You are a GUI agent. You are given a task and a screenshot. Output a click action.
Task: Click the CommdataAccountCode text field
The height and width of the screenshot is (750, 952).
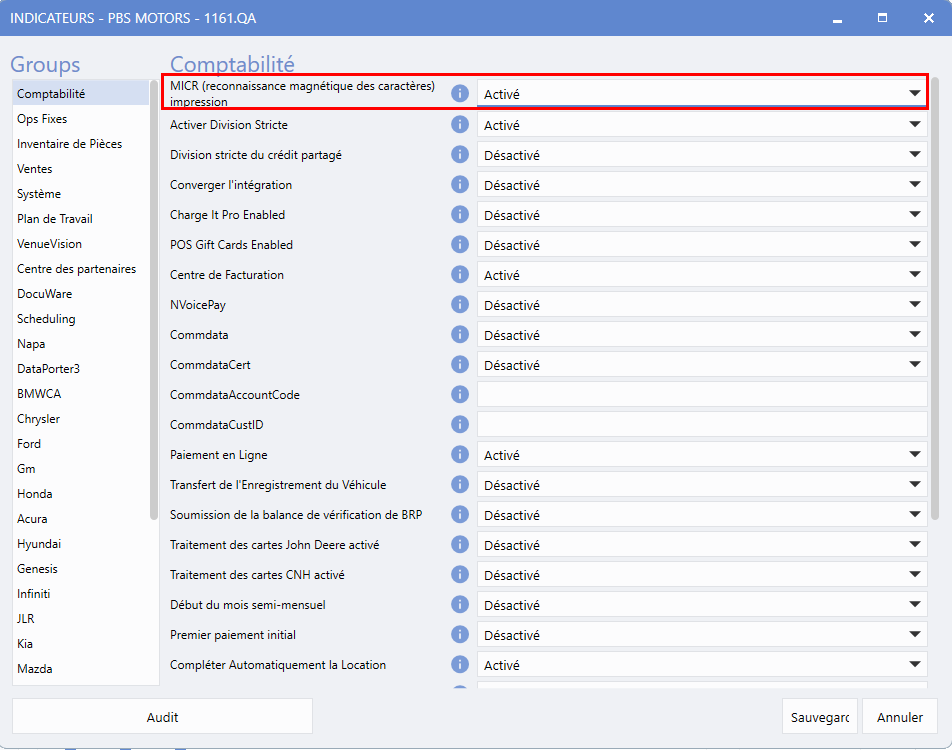click(702, 395)
